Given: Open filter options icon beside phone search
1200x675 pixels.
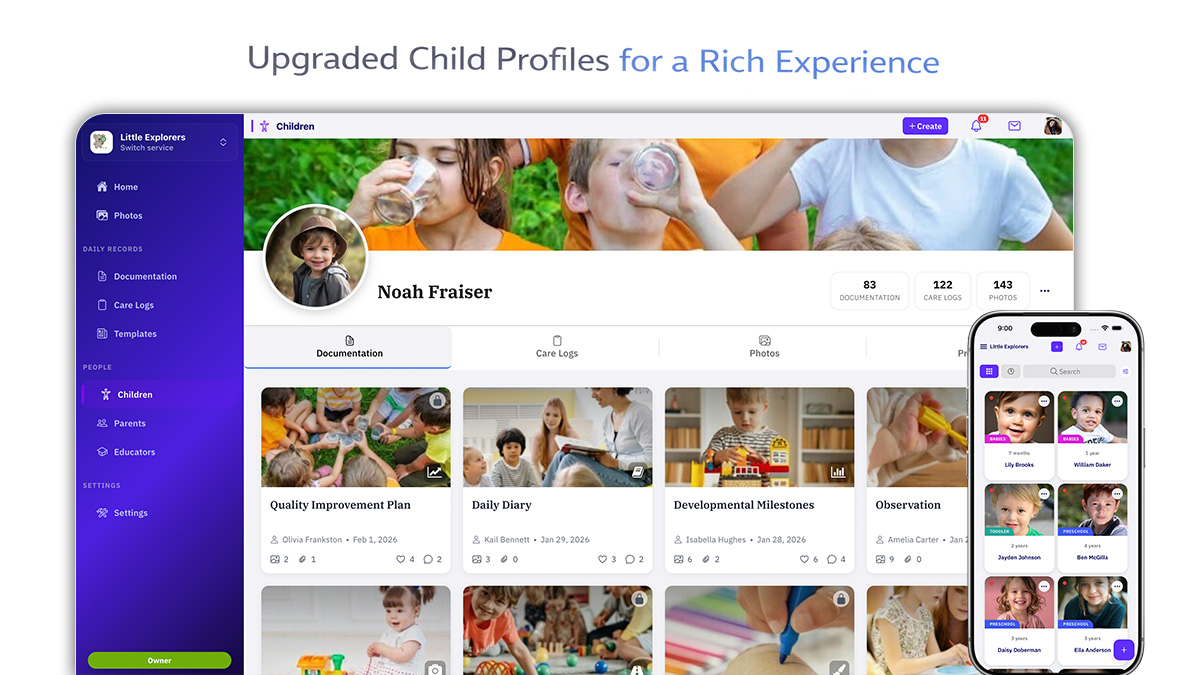Looking at the screenshot, I should pos(1126,371).
